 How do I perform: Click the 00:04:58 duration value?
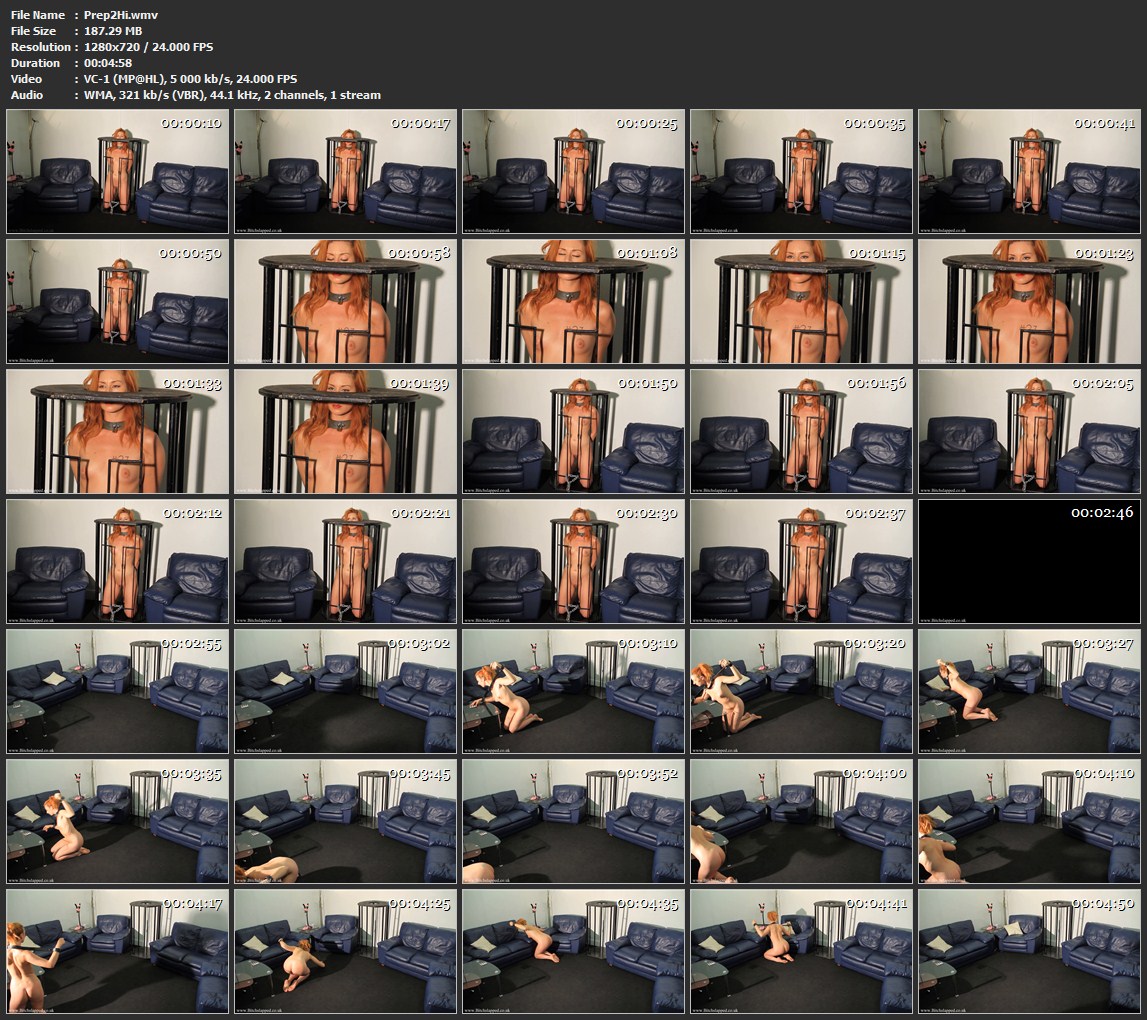coord(107,63)
